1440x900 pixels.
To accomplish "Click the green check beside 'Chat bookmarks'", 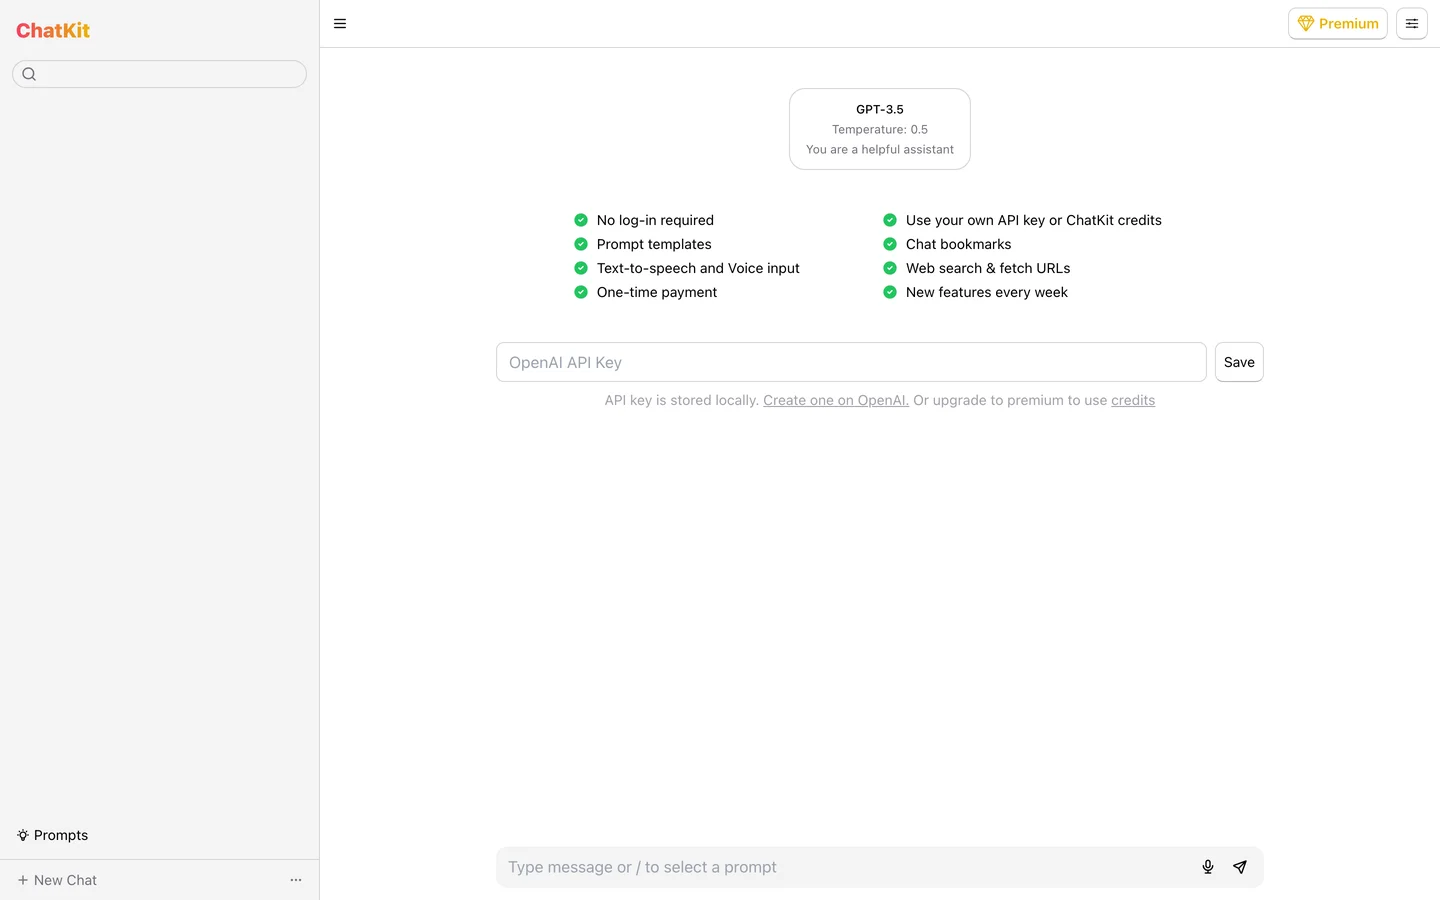I will coord(890,244).
